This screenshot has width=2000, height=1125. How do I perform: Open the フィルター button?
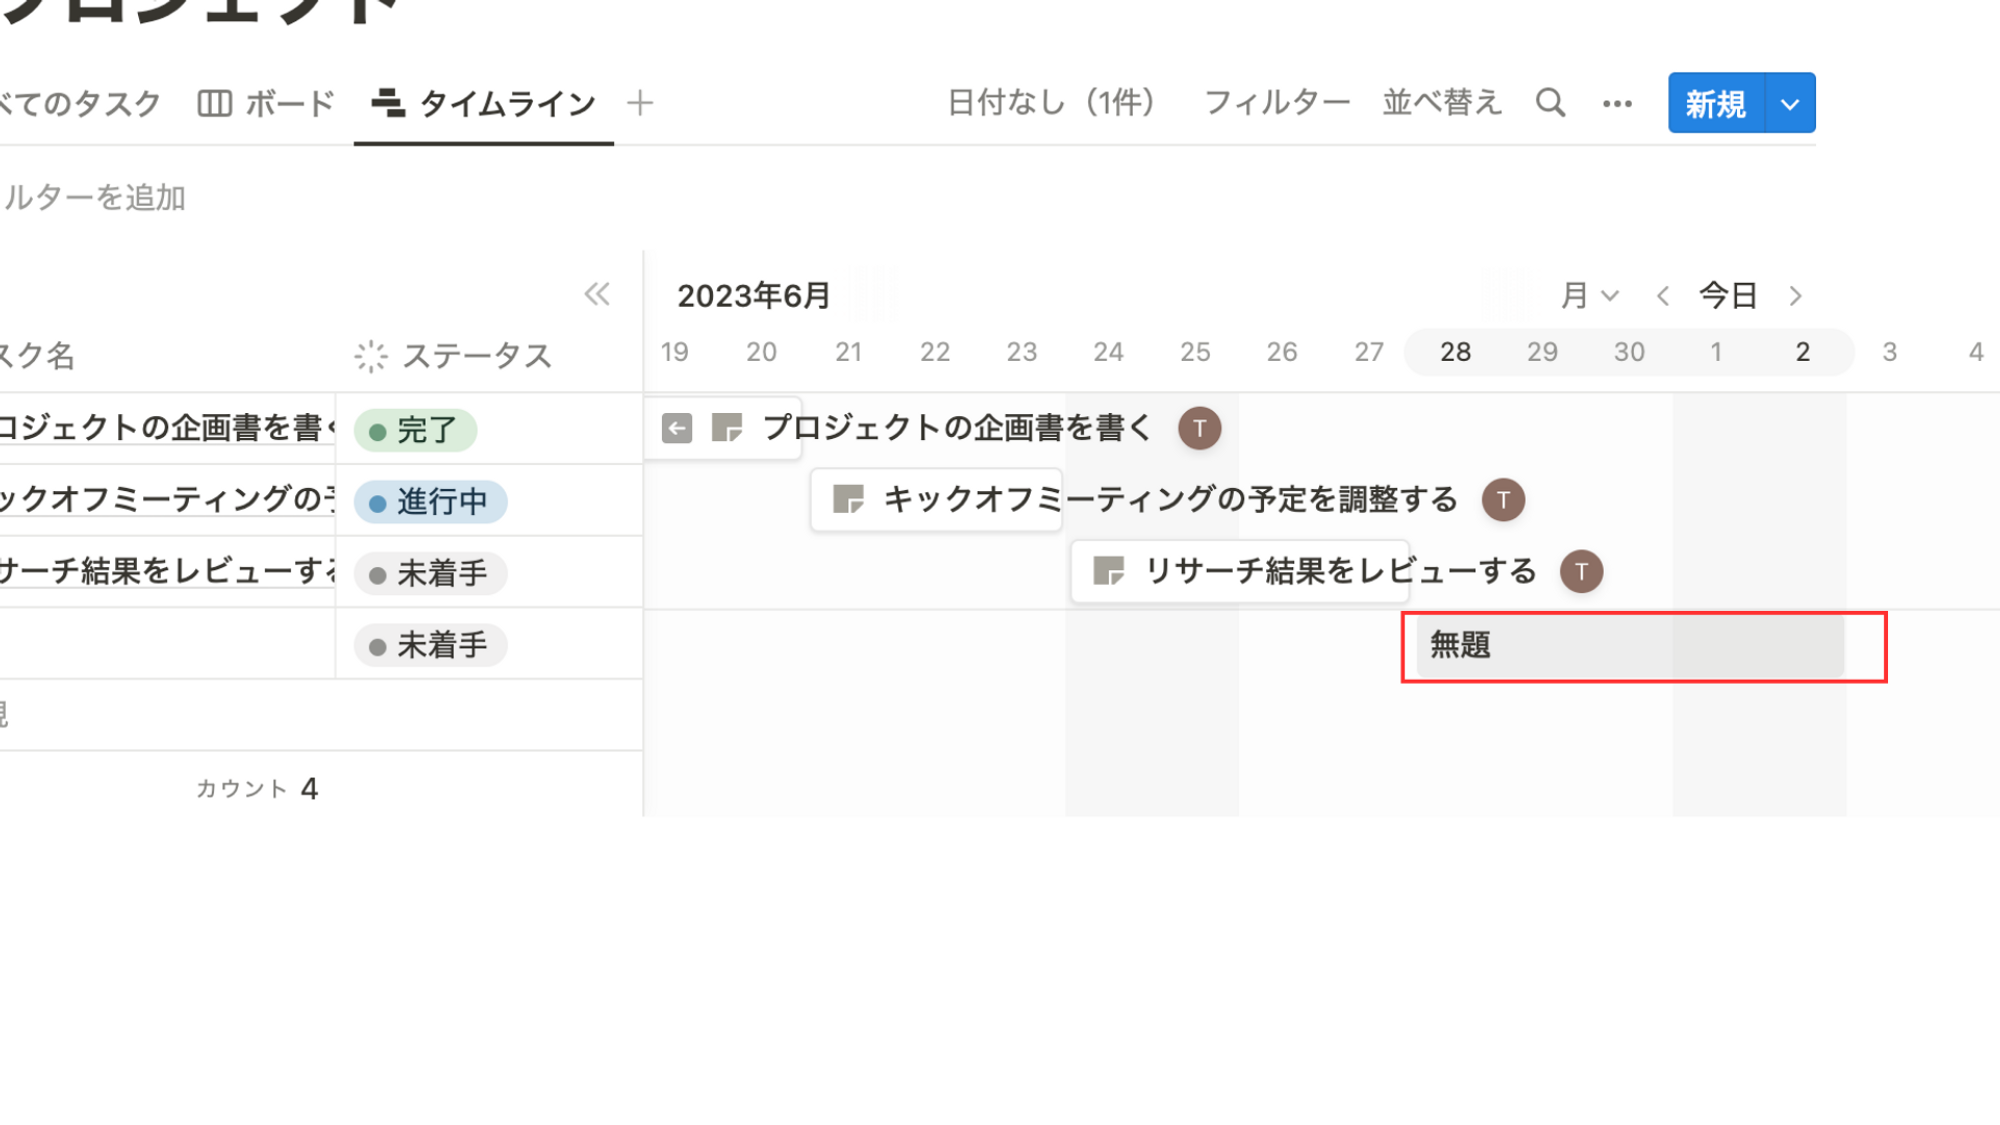[1276, 103]
